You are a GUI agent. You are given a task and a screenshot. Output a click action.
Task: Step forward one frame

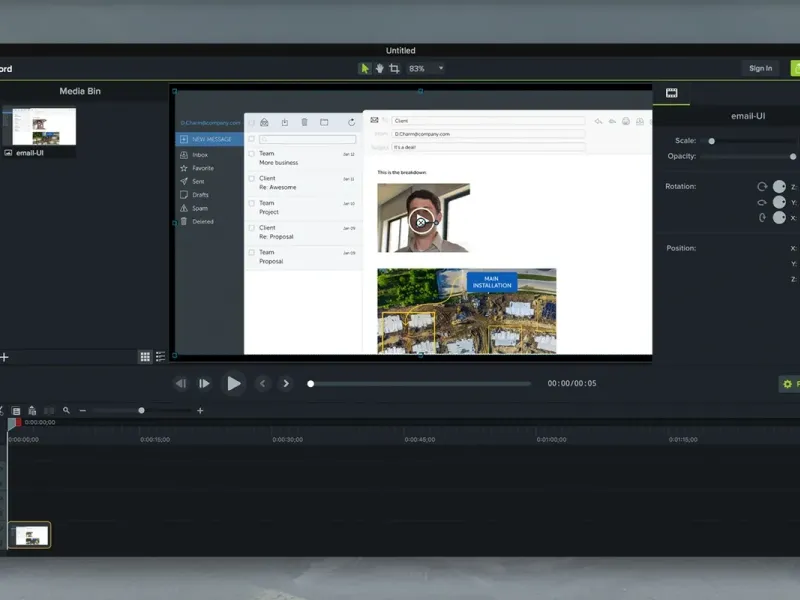204,383
